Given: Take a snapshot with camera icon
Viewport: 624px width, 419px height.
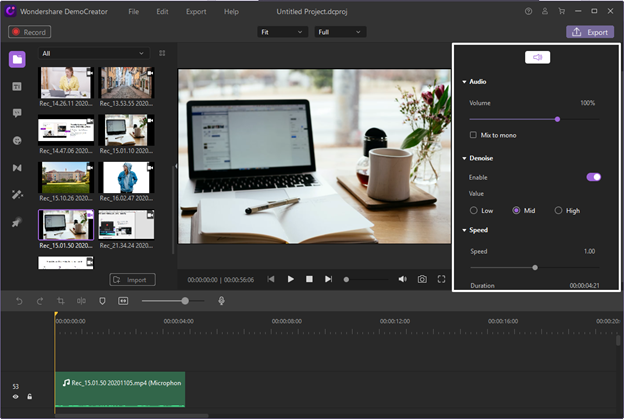Looking at the screenshot, I should [x=422, y=279].
